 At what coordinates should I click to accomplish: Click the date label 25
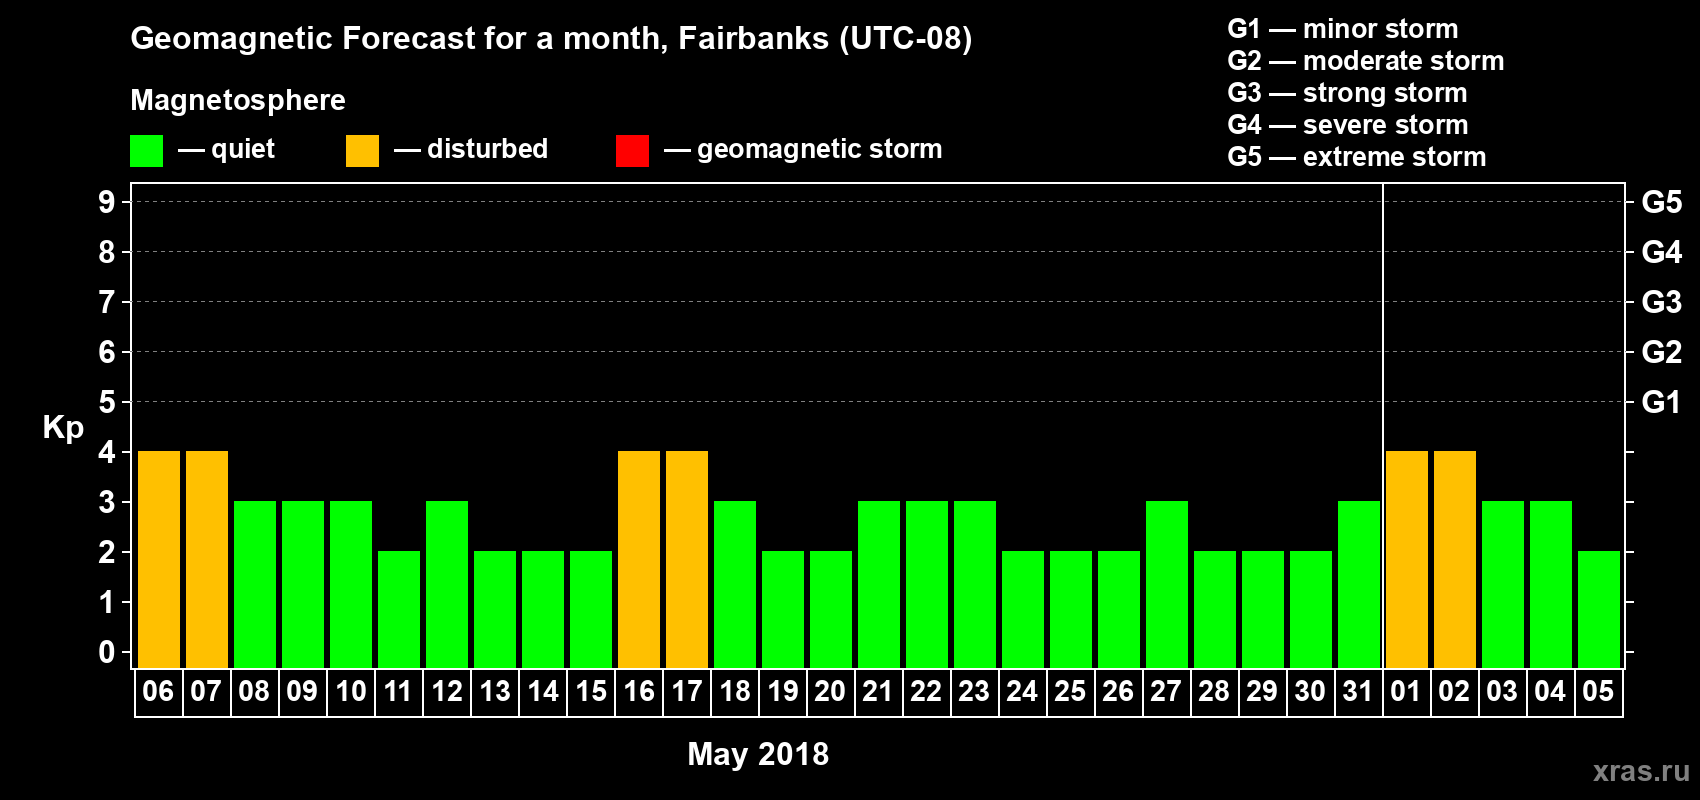1070,691
